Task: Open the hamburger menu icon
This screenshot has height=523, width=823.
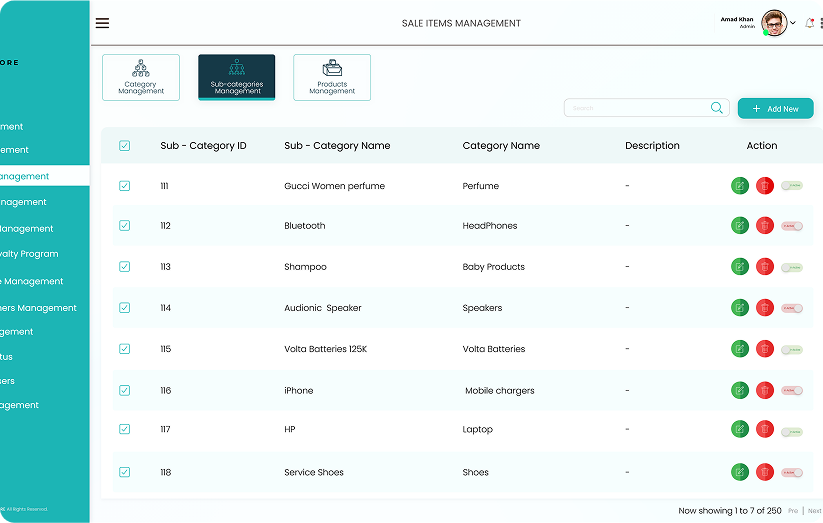Action: click(x=102, y=23)
